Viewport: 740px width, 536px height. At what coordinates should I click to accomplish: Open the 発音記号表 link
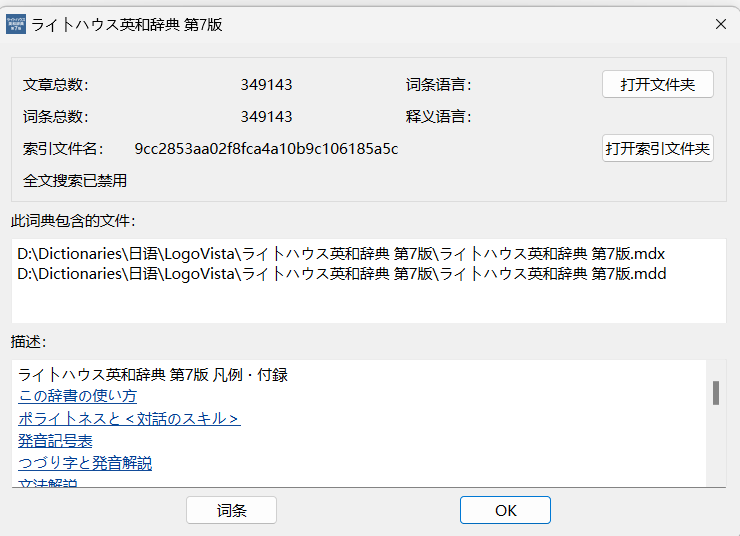pyautogui.click(x=55, y=441)
